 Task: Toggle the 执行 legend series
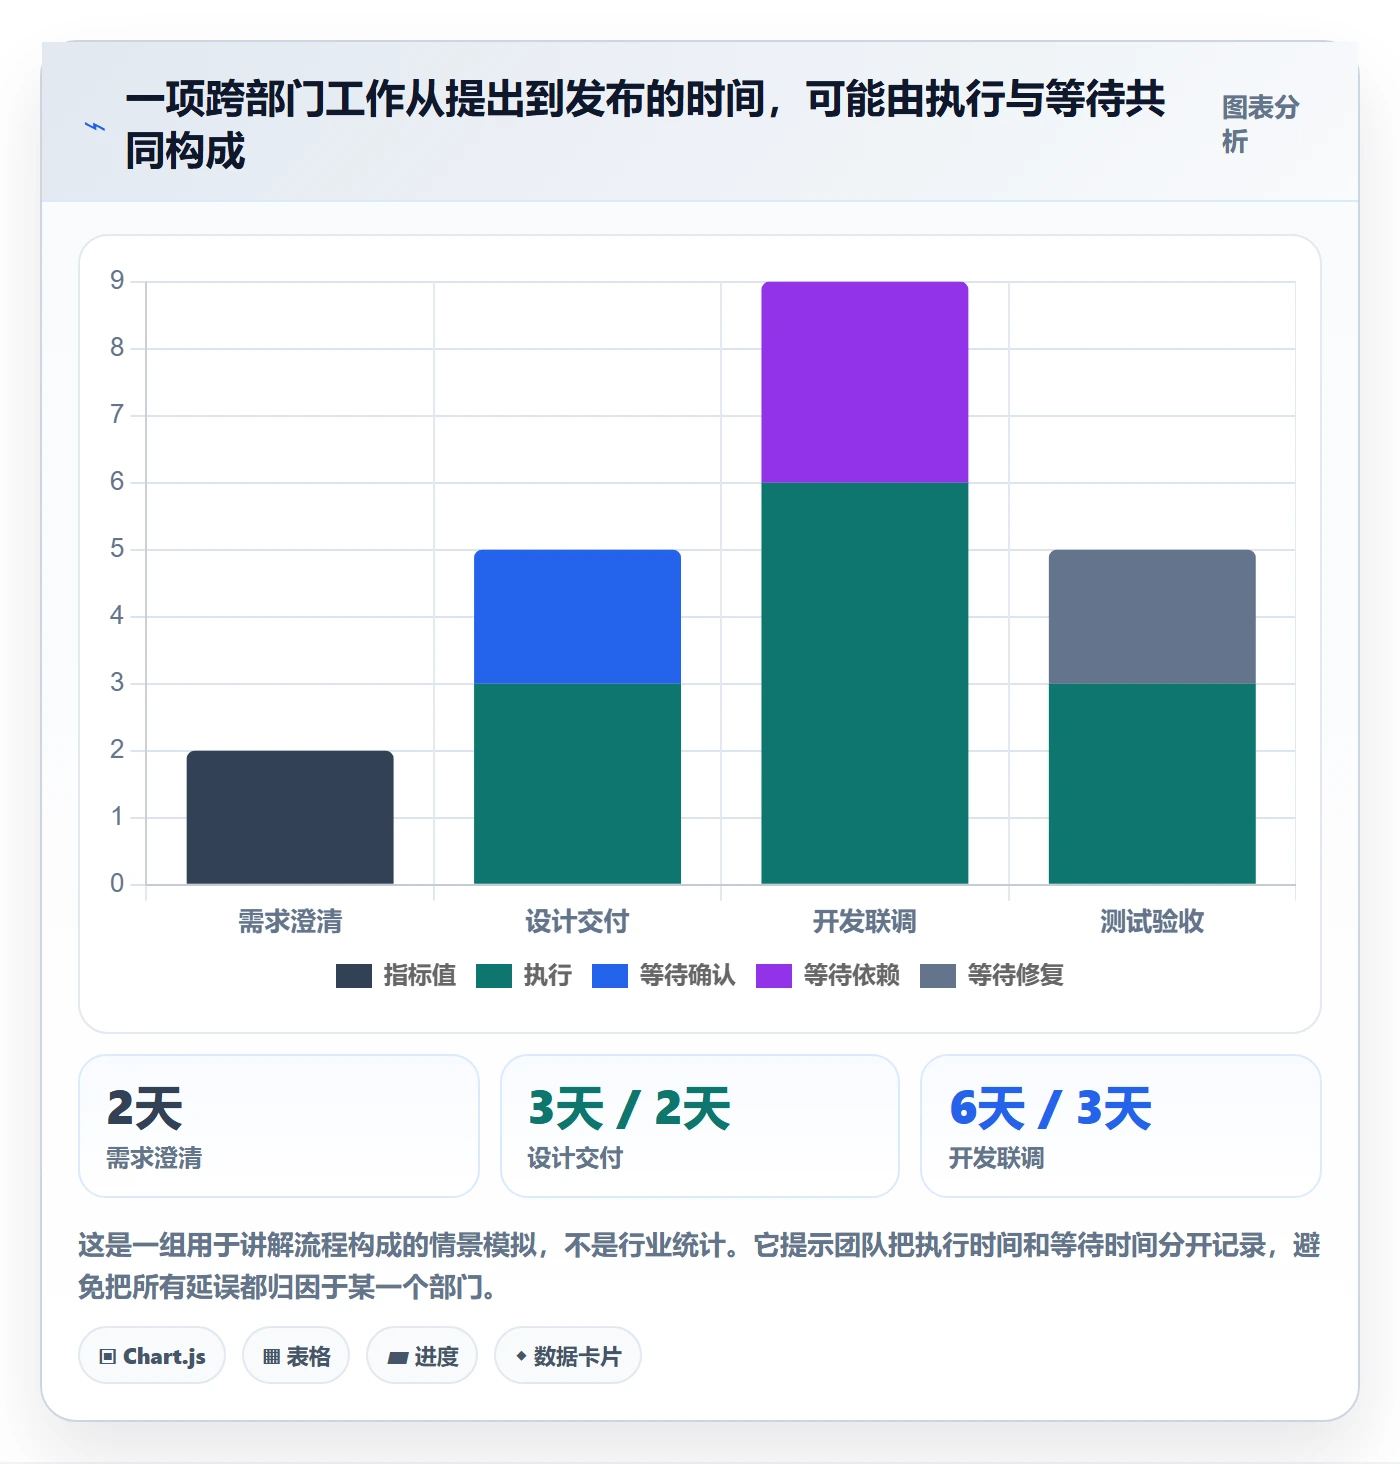tap(524, 975)
